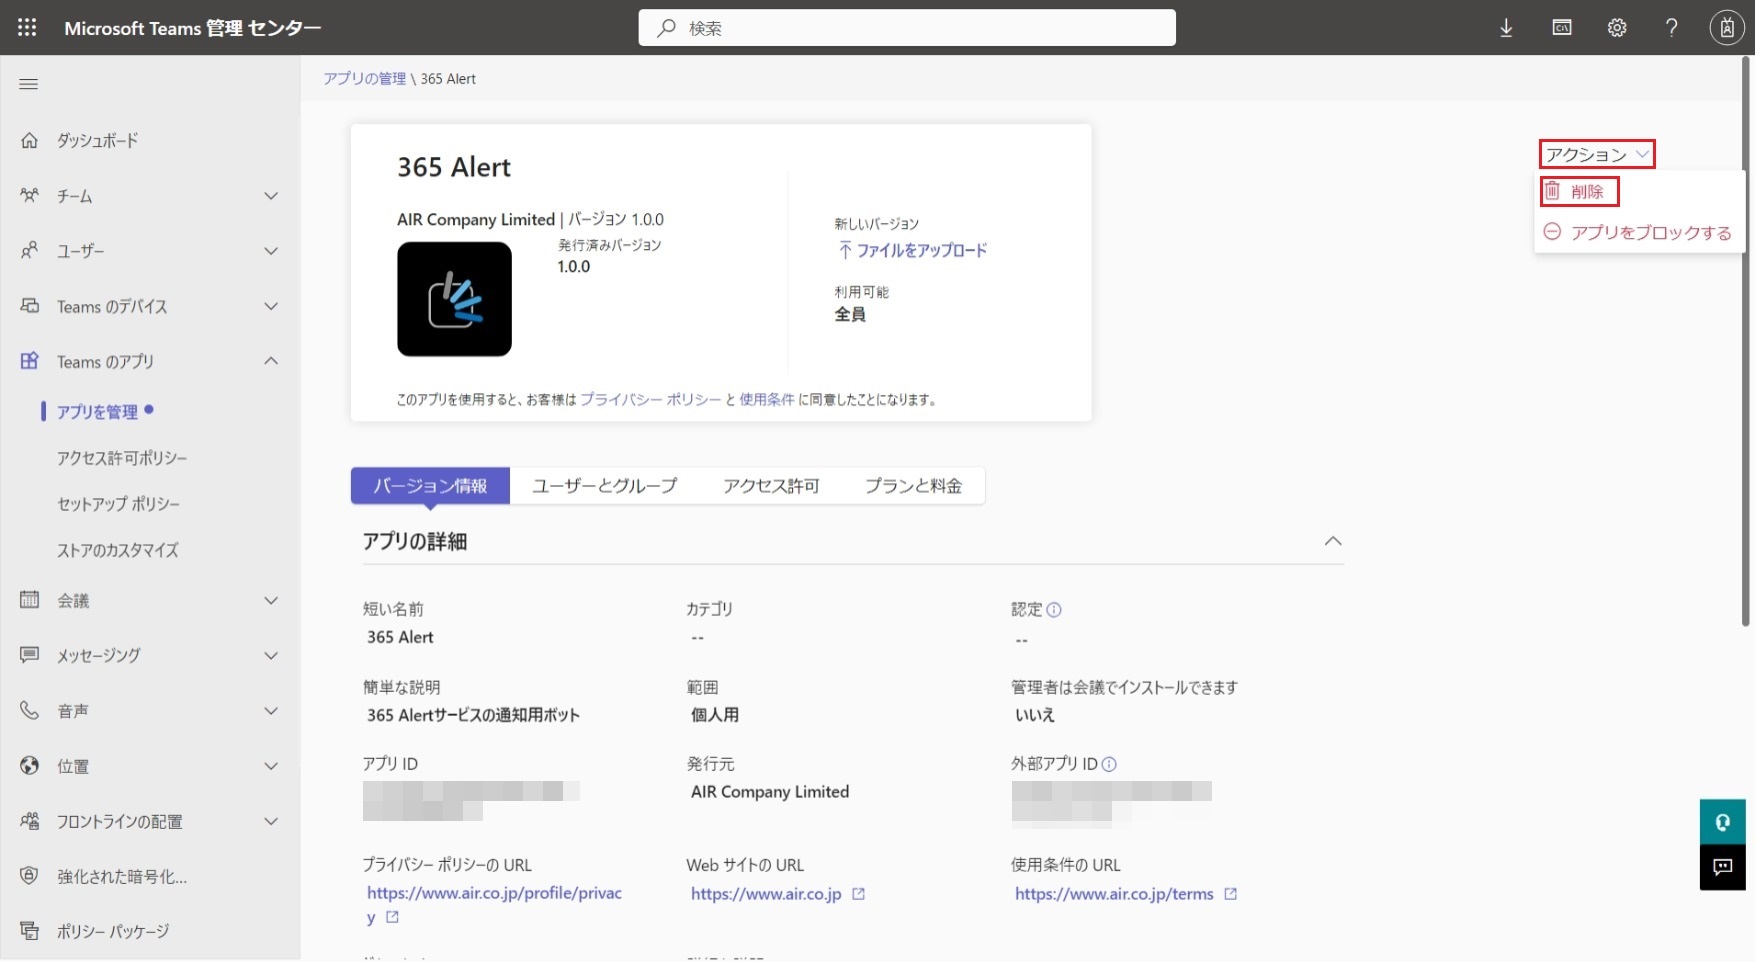The image size is (1755, 962).
Task: Click the help question mark icon
Action: (1671, 28)
